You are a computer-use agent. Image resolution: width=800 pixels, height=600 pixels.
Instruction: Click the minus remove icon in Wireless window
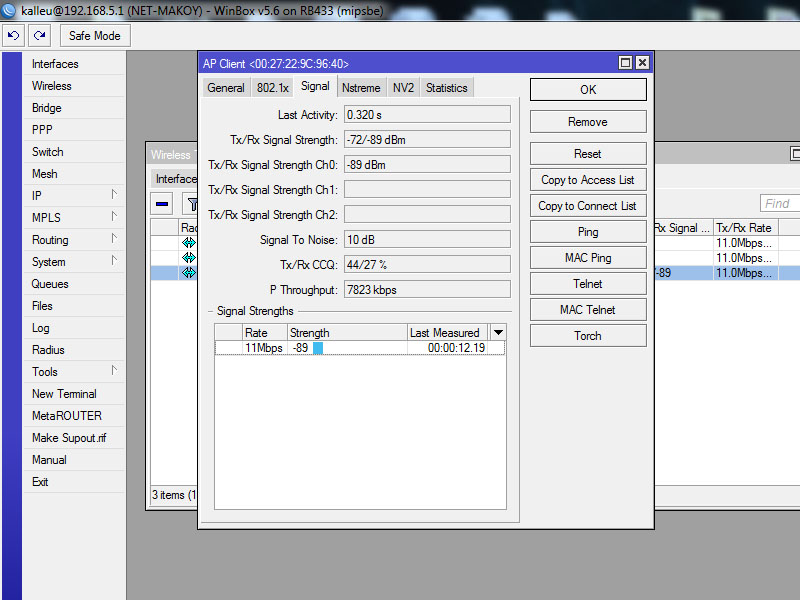pyautogui.click(x=162, y=204)
